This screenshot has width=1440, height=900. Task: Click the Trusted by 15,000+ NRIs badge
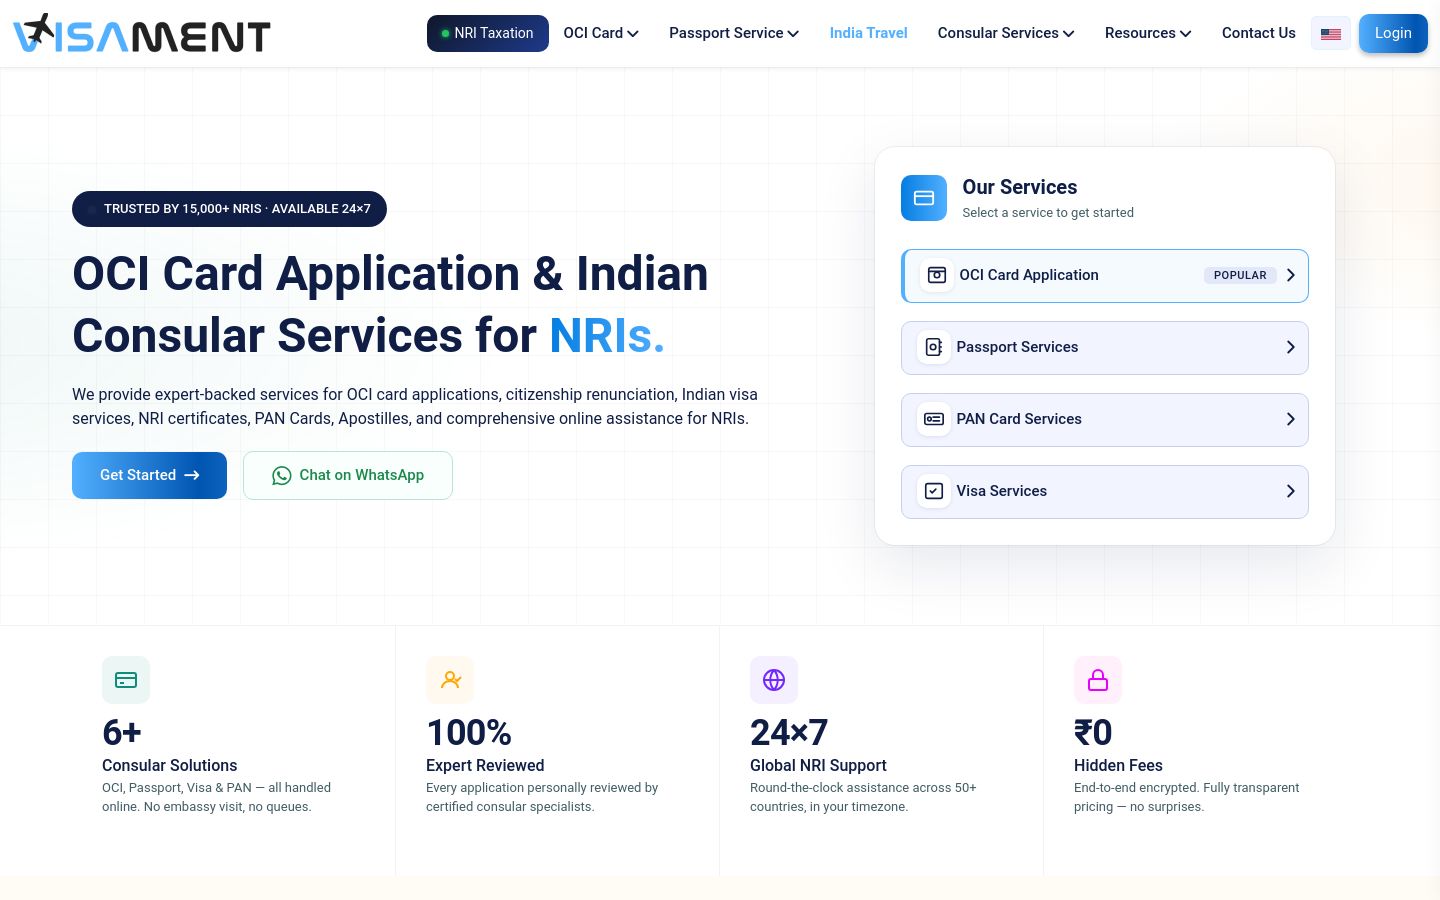pos(229,209)
